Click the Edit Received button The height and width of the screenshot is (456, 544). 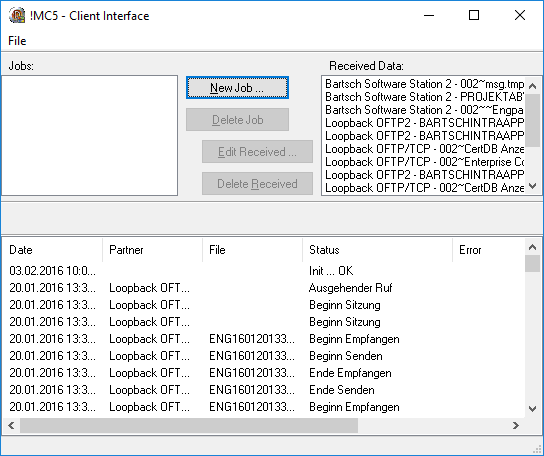click(257, 152)
